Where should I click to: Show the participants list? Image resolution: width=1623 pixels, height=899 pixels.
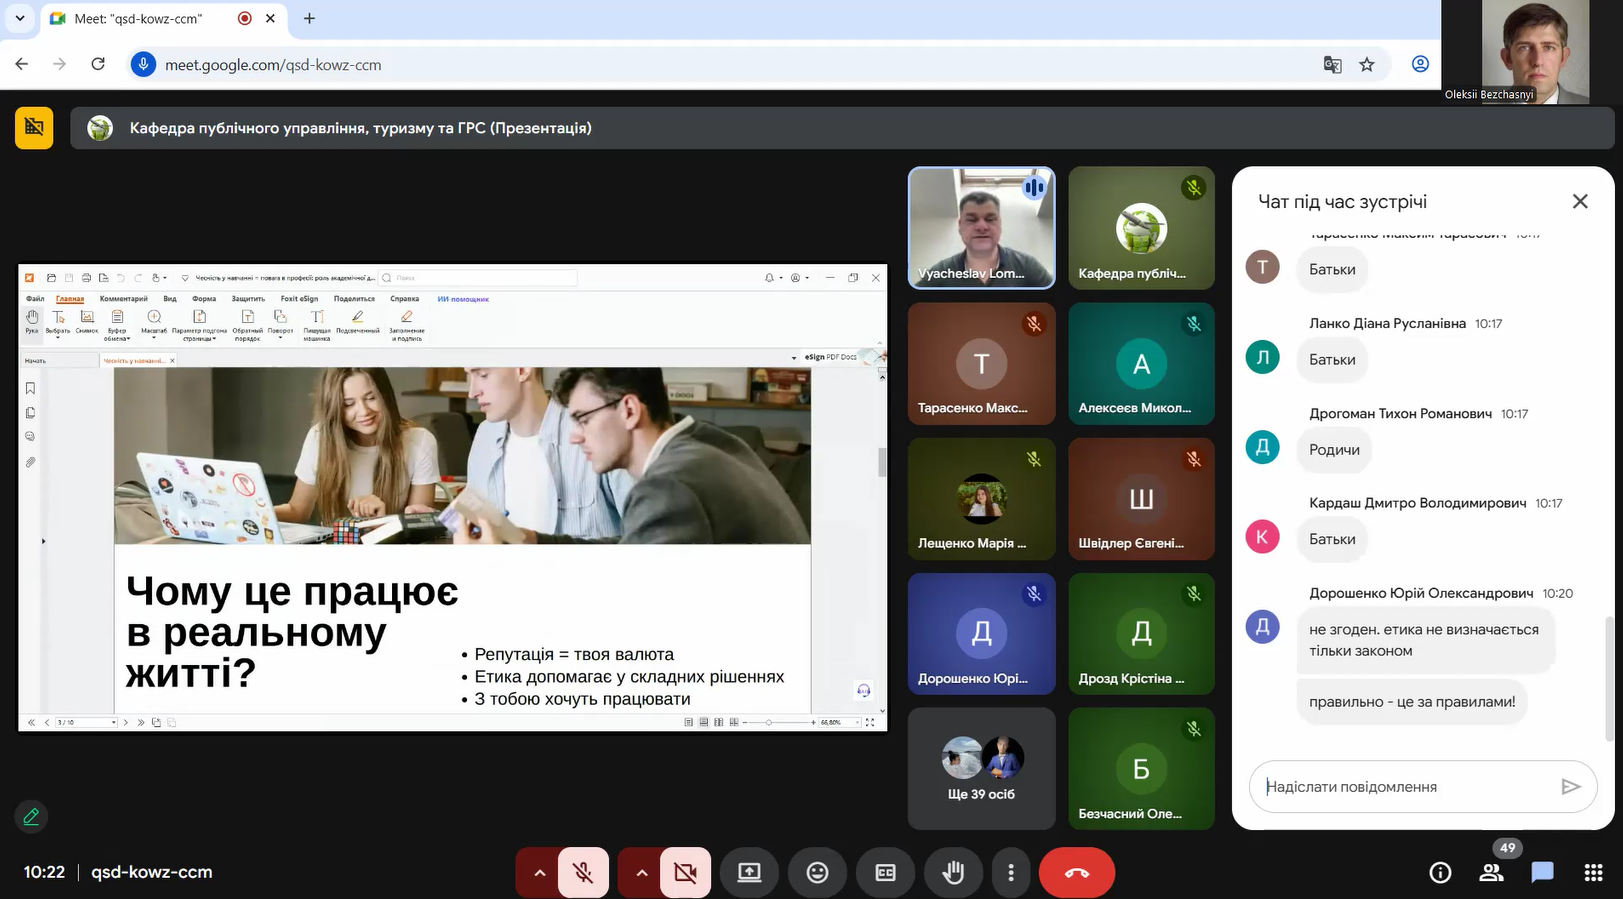pyautogui.click(x=1491, y=873)
